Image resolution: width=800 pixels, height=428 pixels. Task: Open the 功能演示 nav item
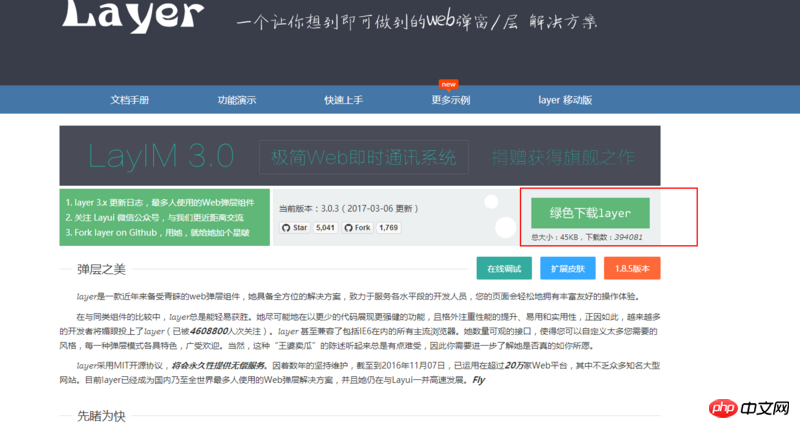point(237,100)
